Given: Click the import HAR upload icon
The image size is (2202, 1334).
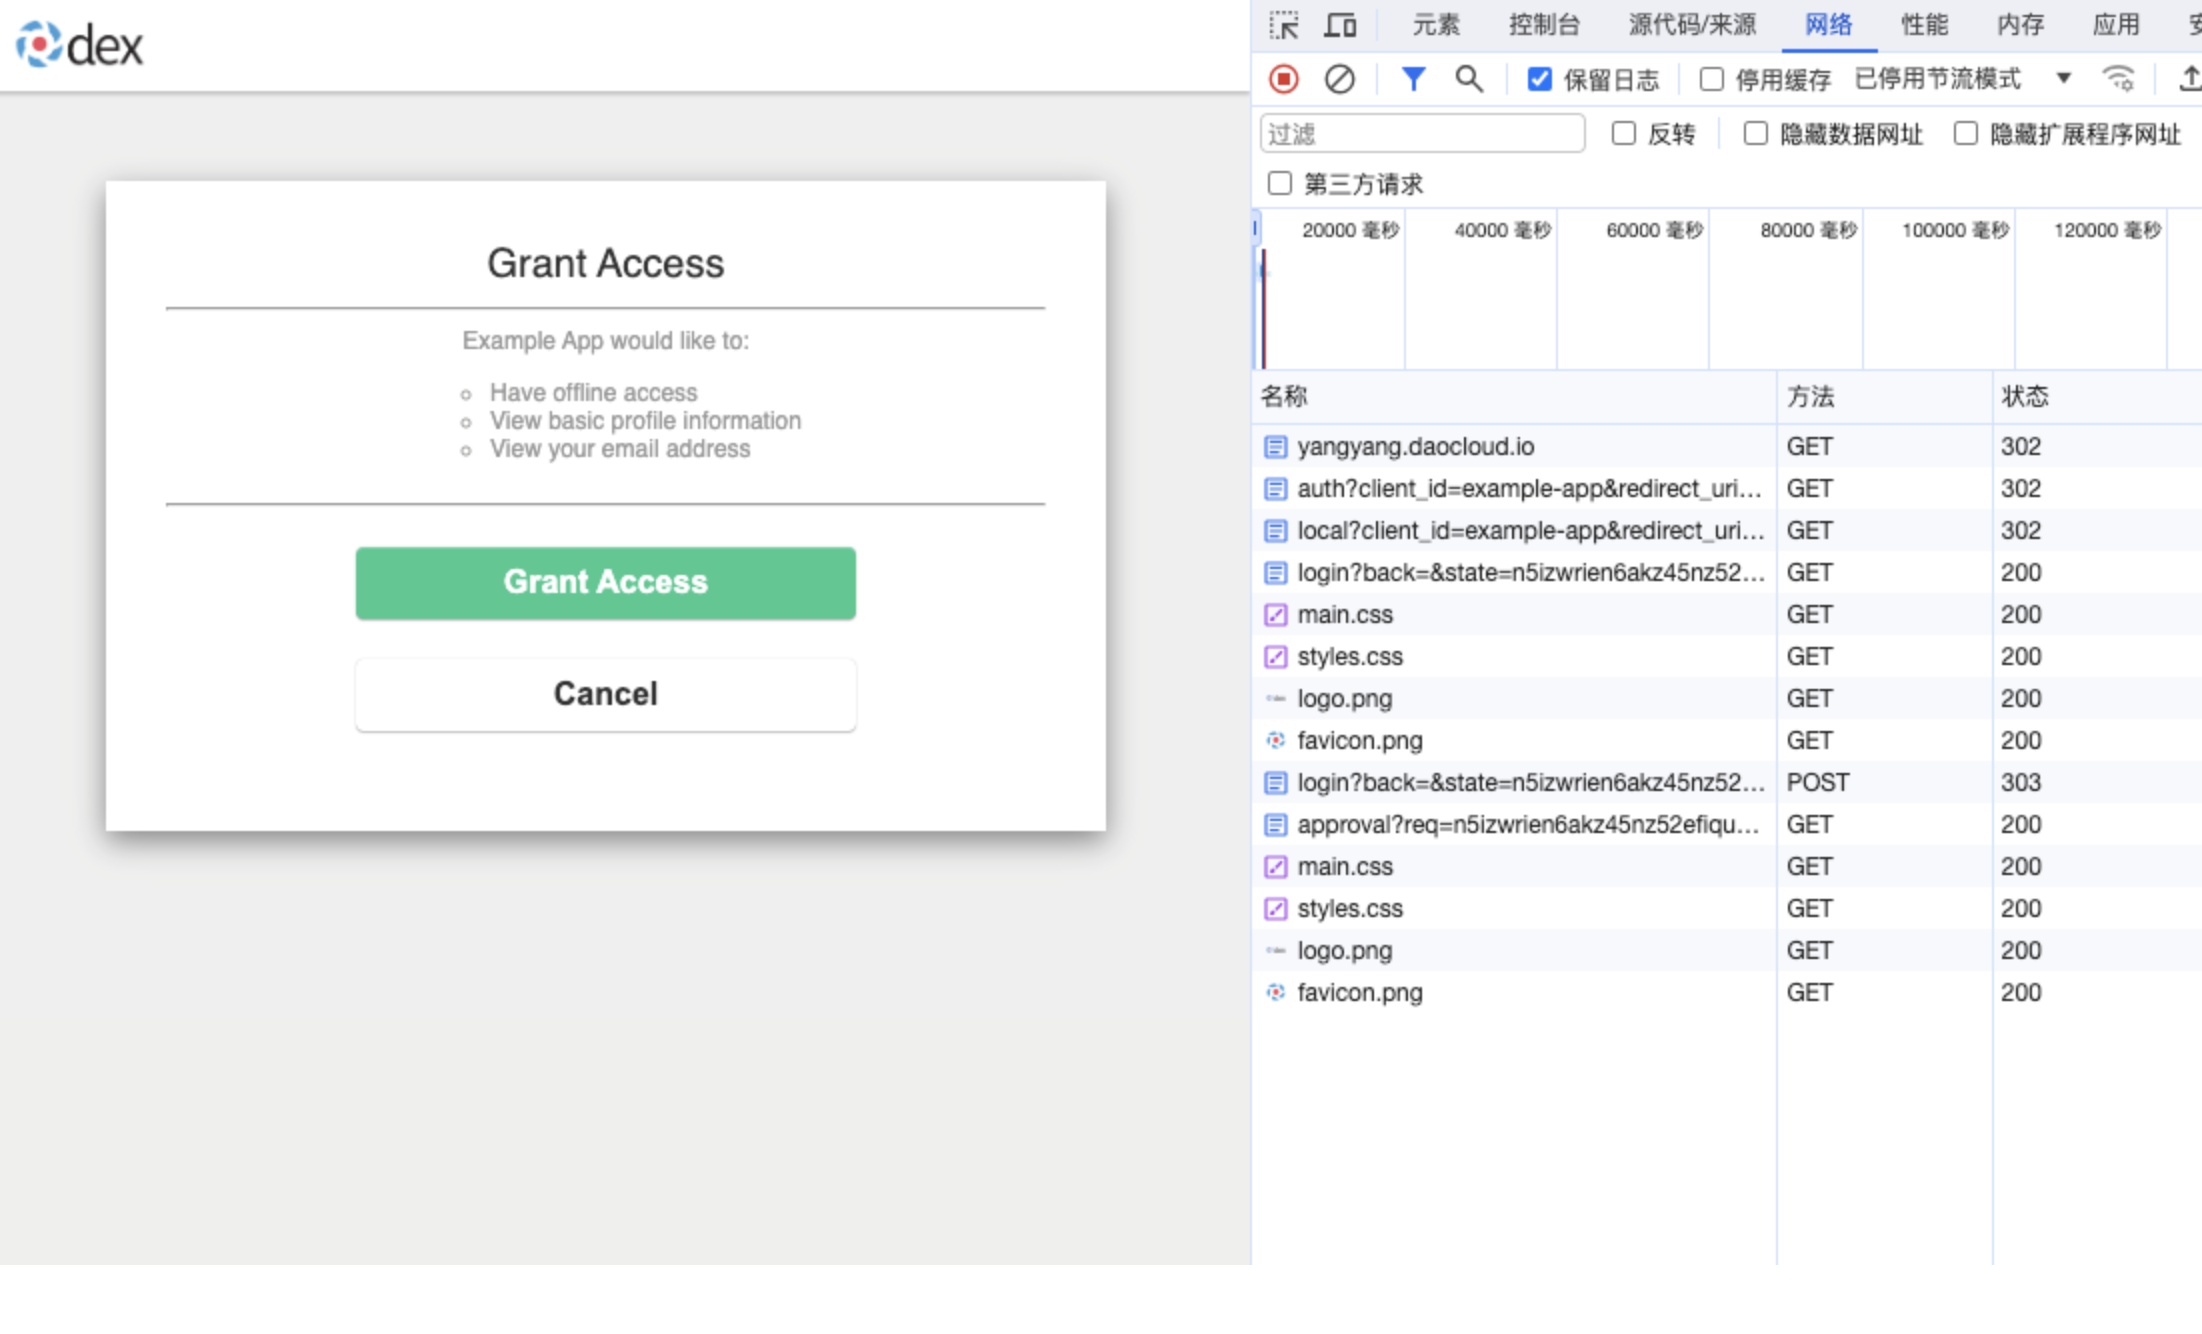Looking at the screenshot, I should pyautogui.click(x=2189, y=79).
